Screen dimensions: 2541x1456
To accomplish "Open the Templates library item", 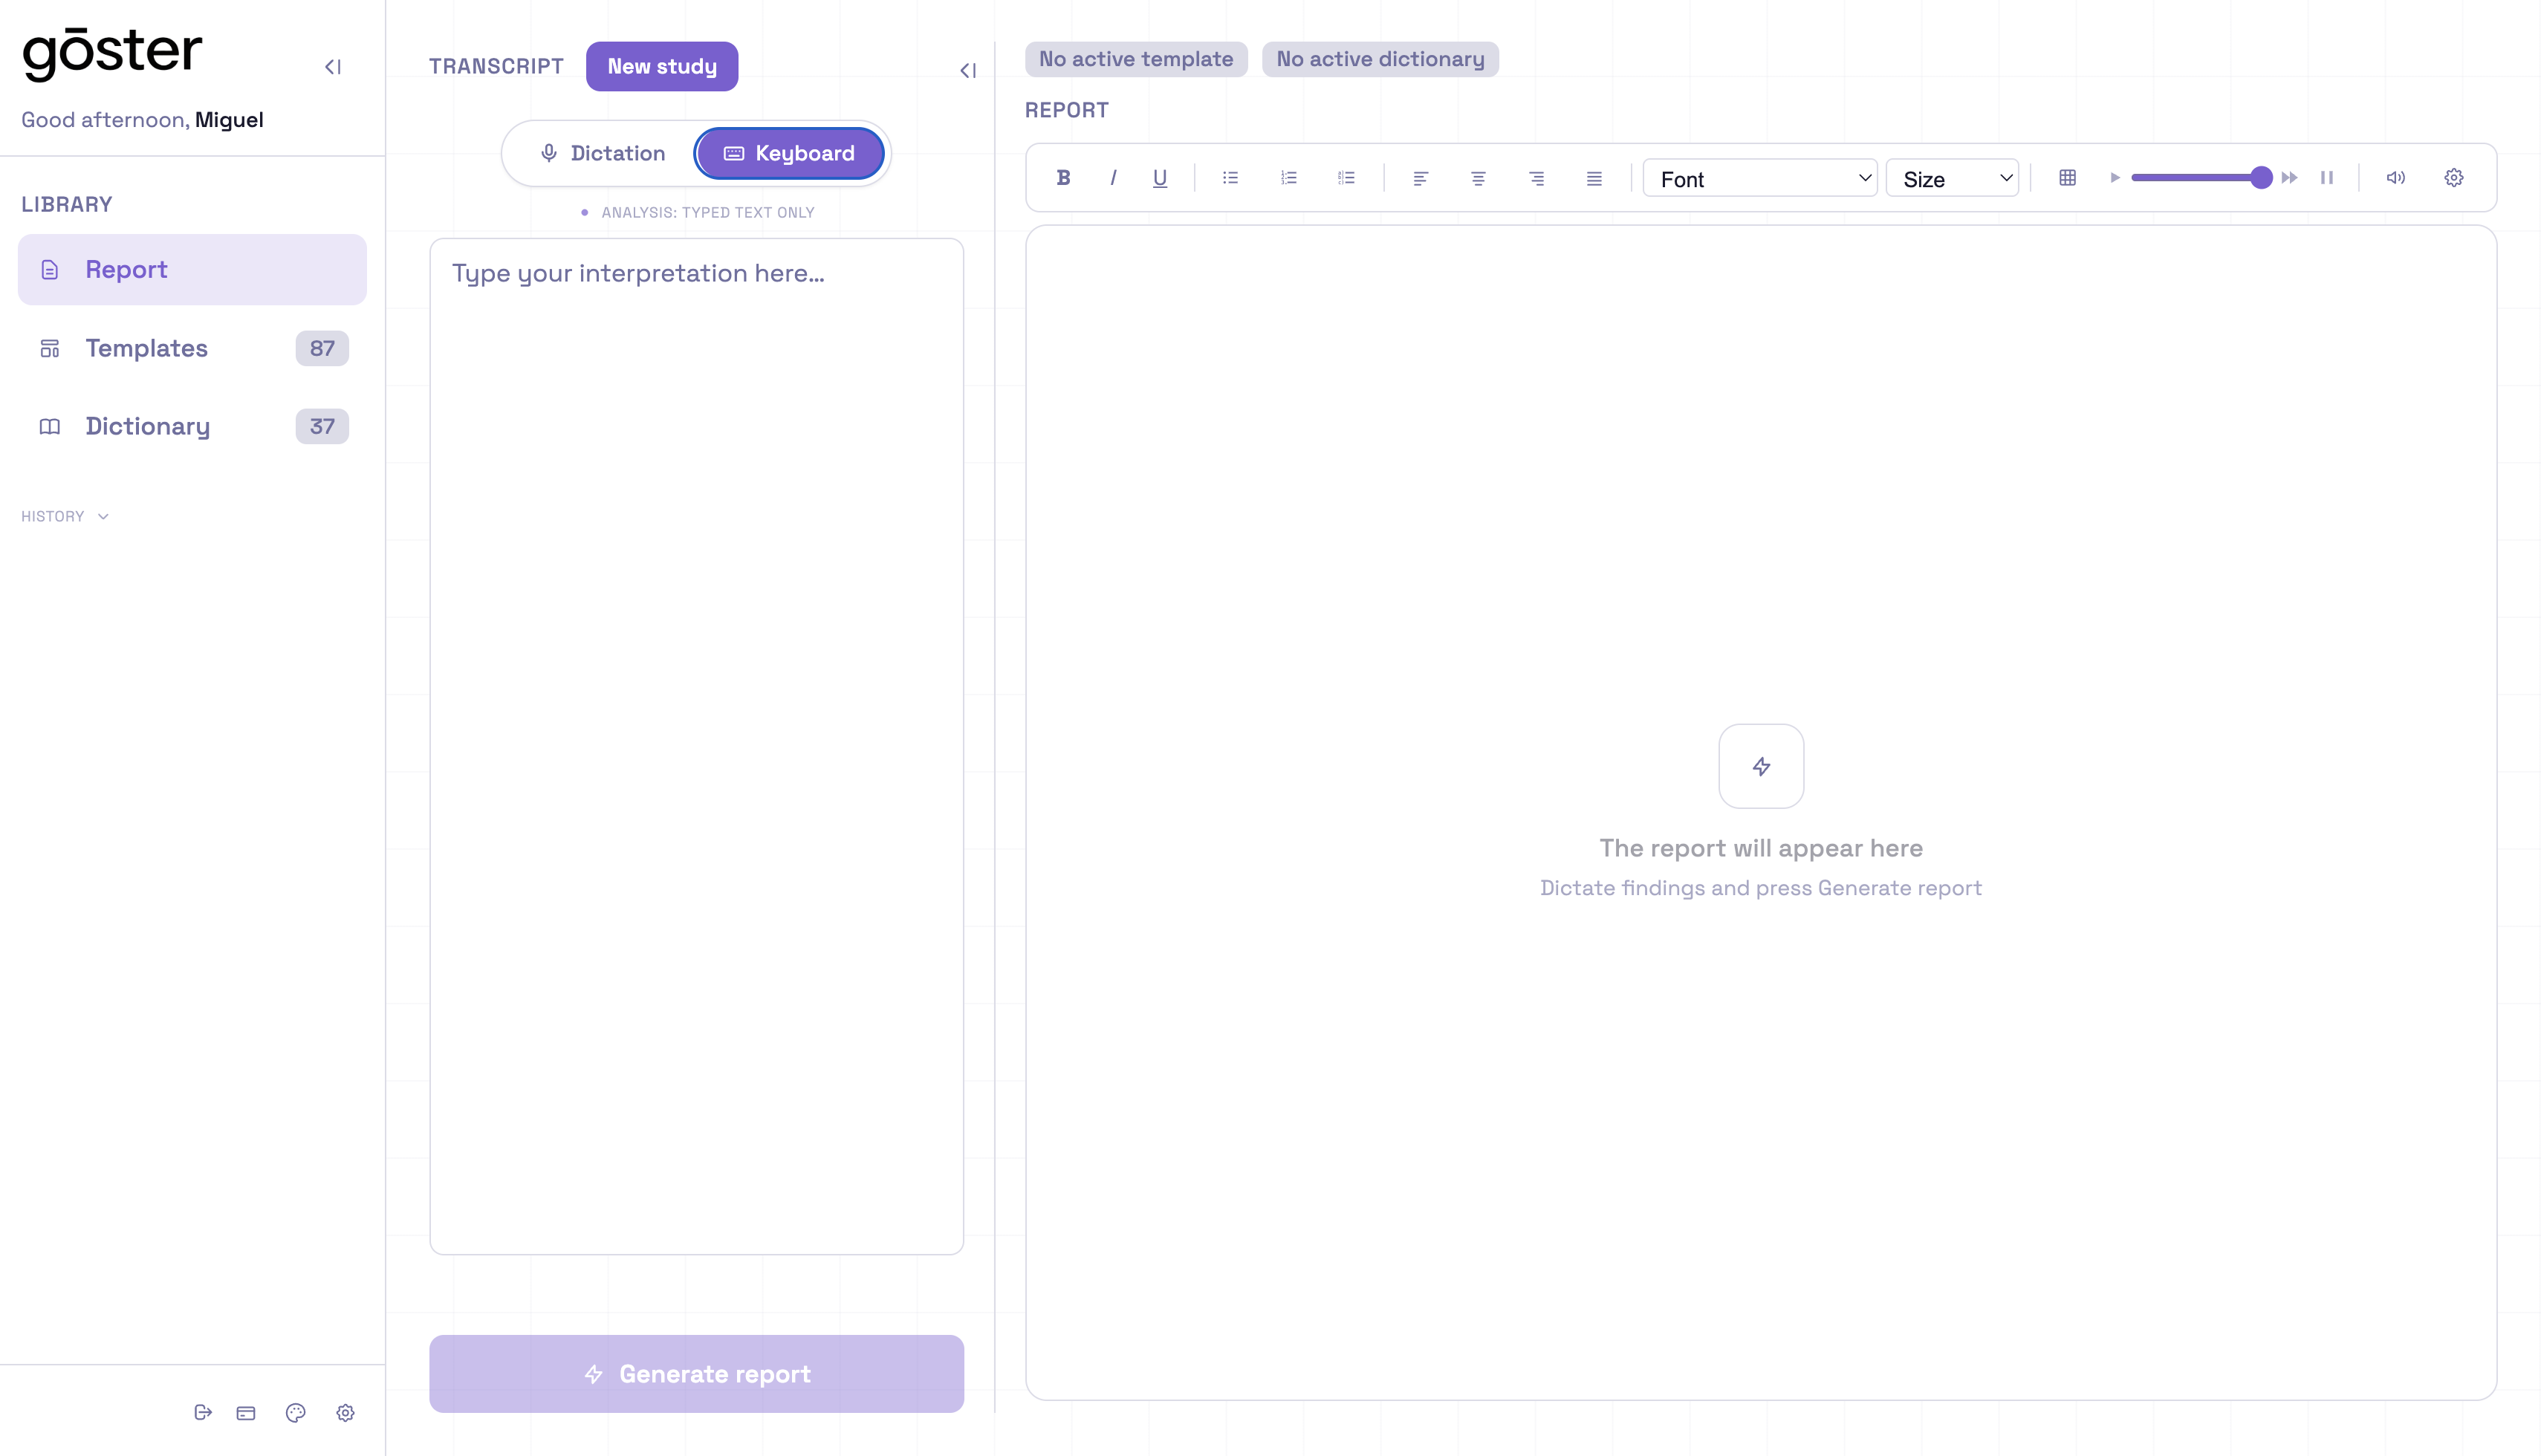I will coord(192,348).
